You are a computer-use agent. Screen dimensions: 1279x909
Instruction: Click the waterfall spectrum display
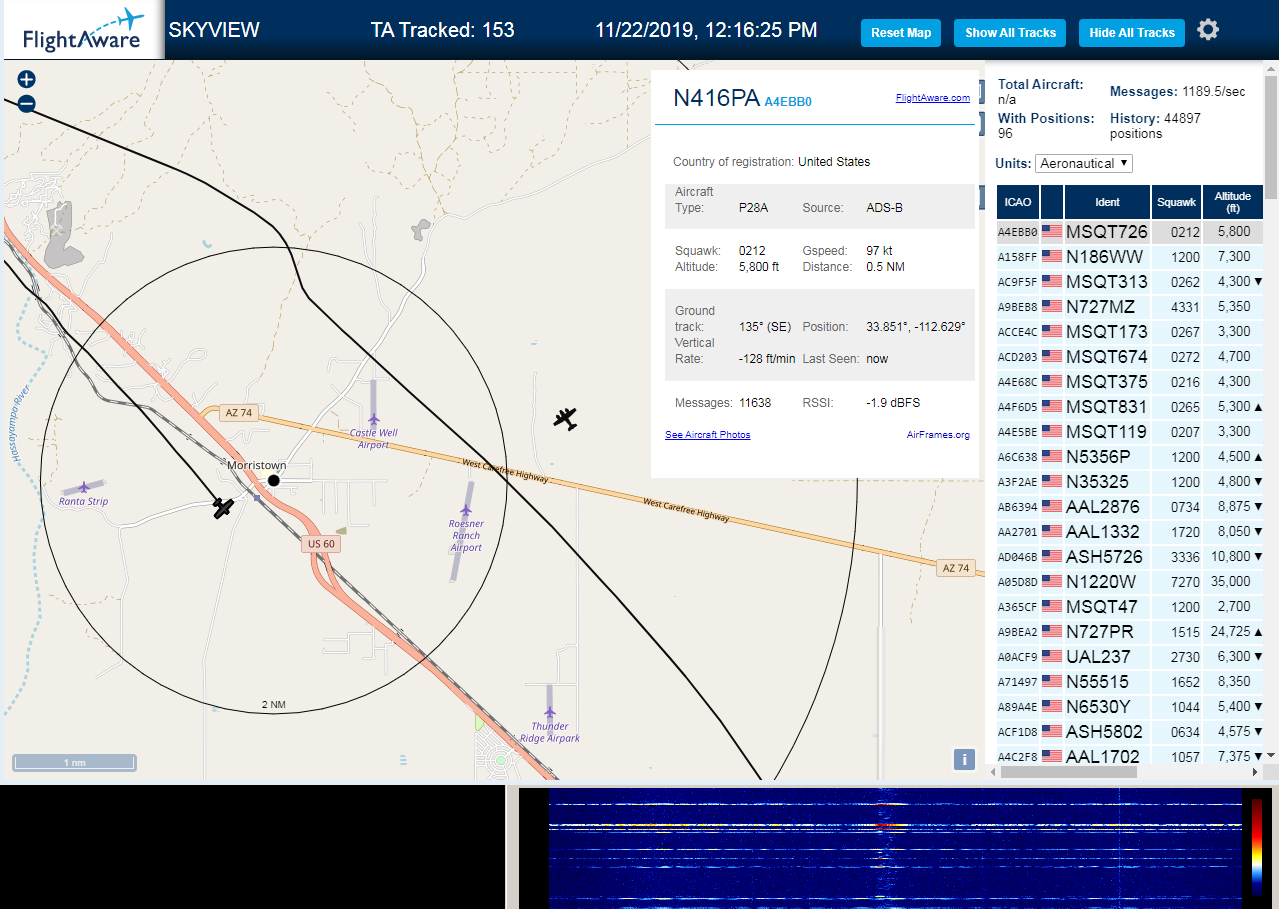pyautogui.click(x=895, y=848)
